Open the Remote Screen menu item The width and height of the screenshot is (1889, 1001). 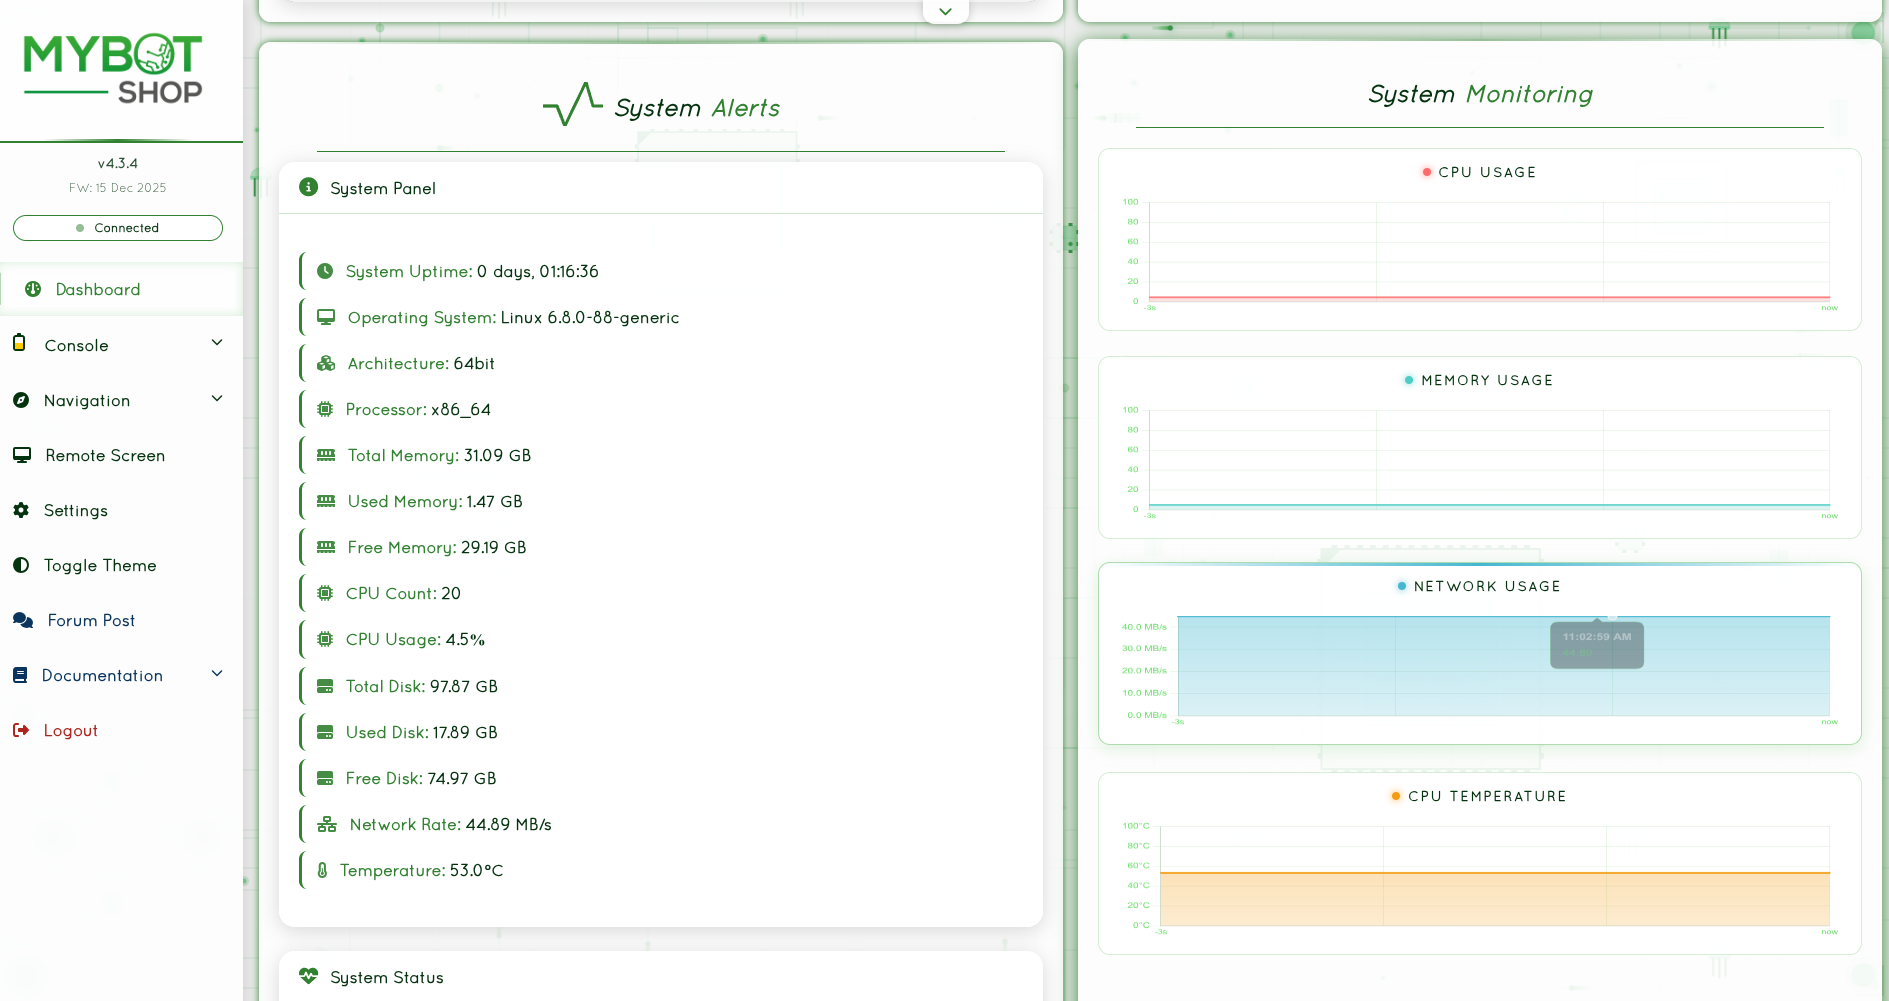(x=105, y=455)
